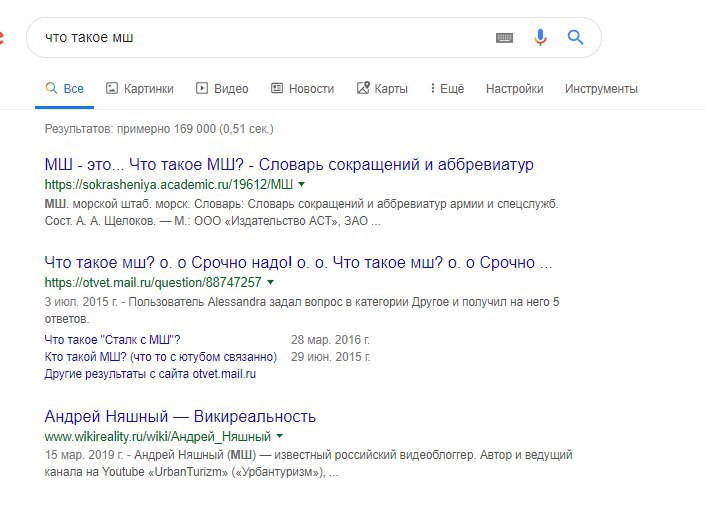
Task: Expand the arrow next to wikireality.ru URL
Action: tap(280, 436)
